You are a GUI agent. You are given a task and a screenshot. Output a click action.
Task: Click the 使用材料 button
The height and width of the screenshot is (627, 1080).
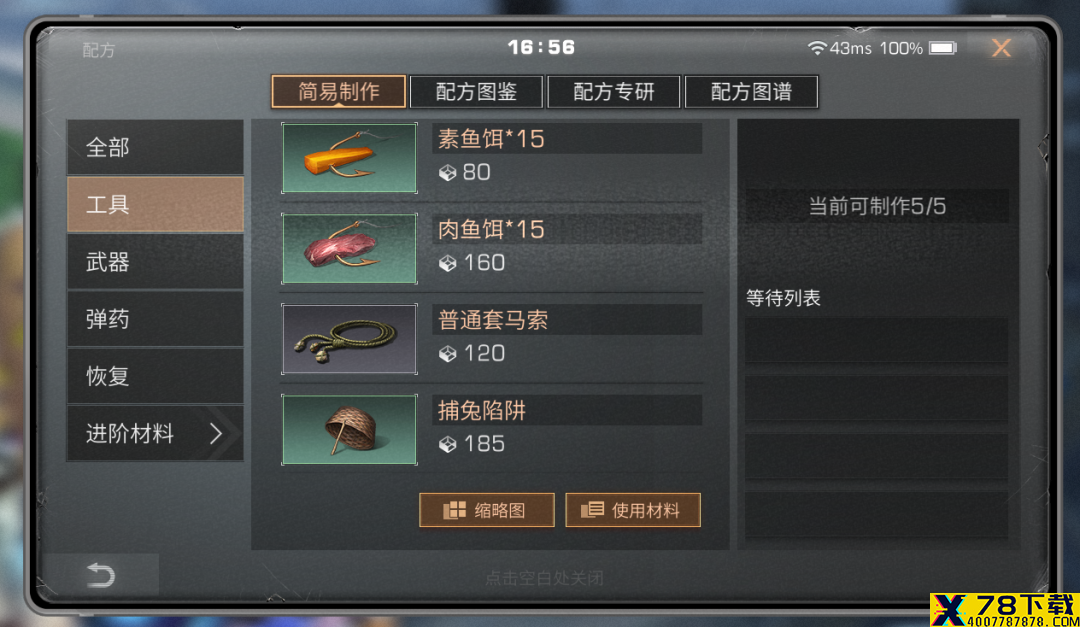click(x=633, y=510)
